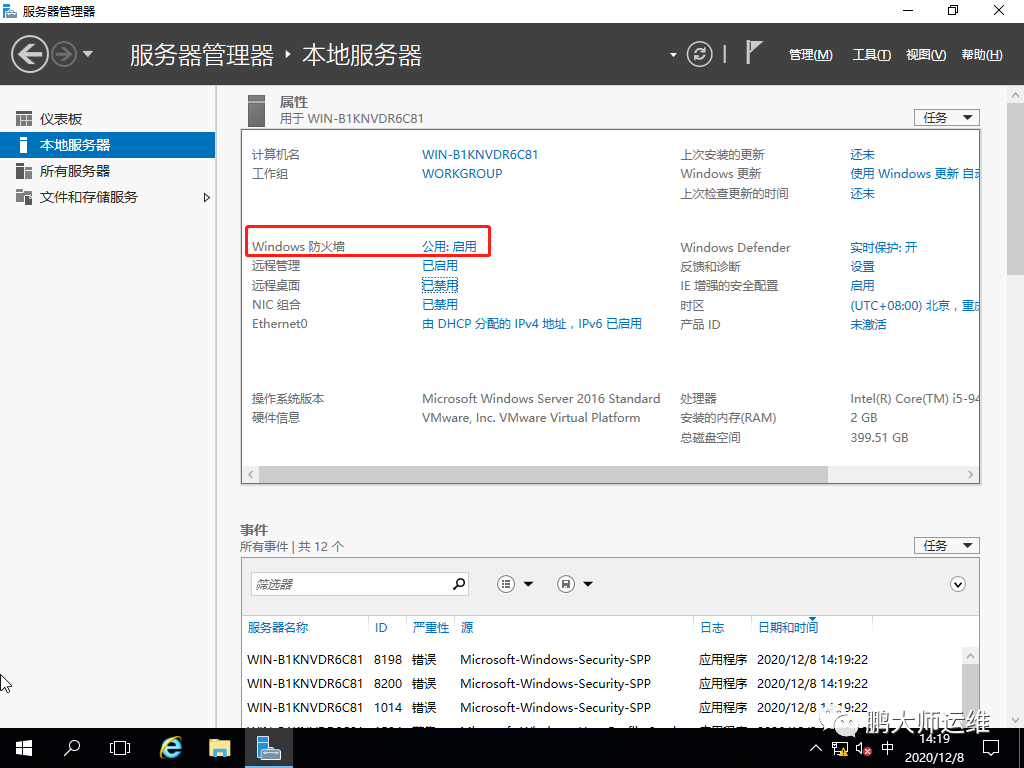1024x768 pixels.
Task: Expand 文件和存储服务 submenu arrow
Action: [x=206, y=197]
